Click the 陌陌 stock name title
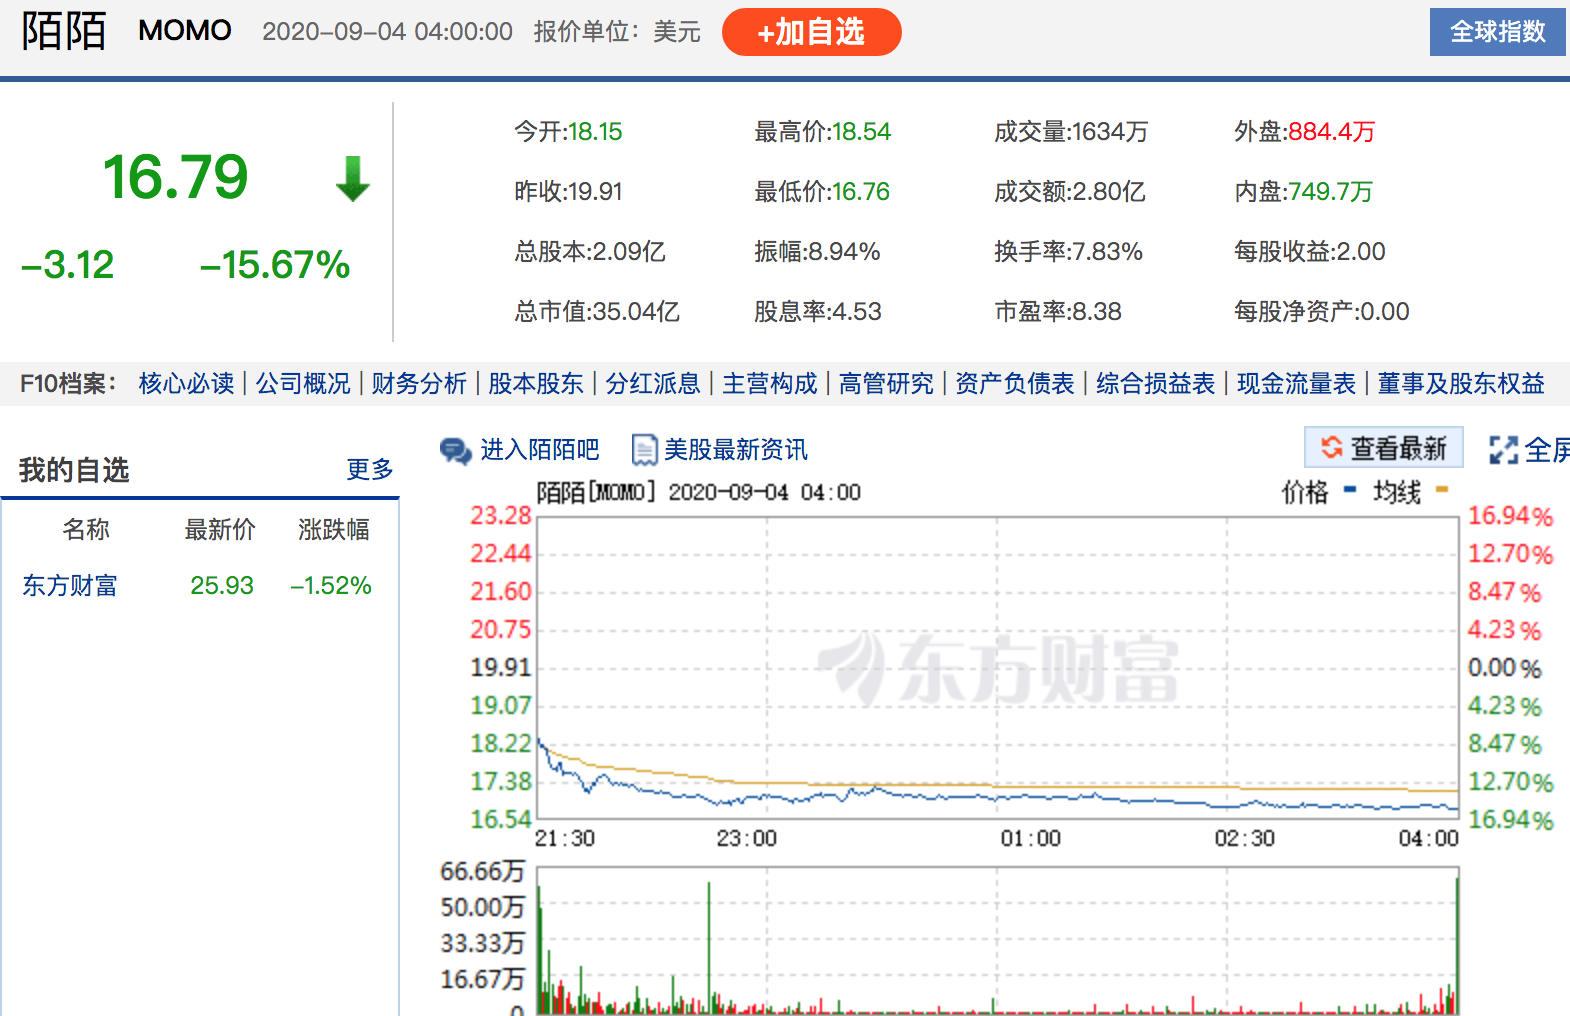This screenshot has width=1570, height=1016. tap(64, 31)
